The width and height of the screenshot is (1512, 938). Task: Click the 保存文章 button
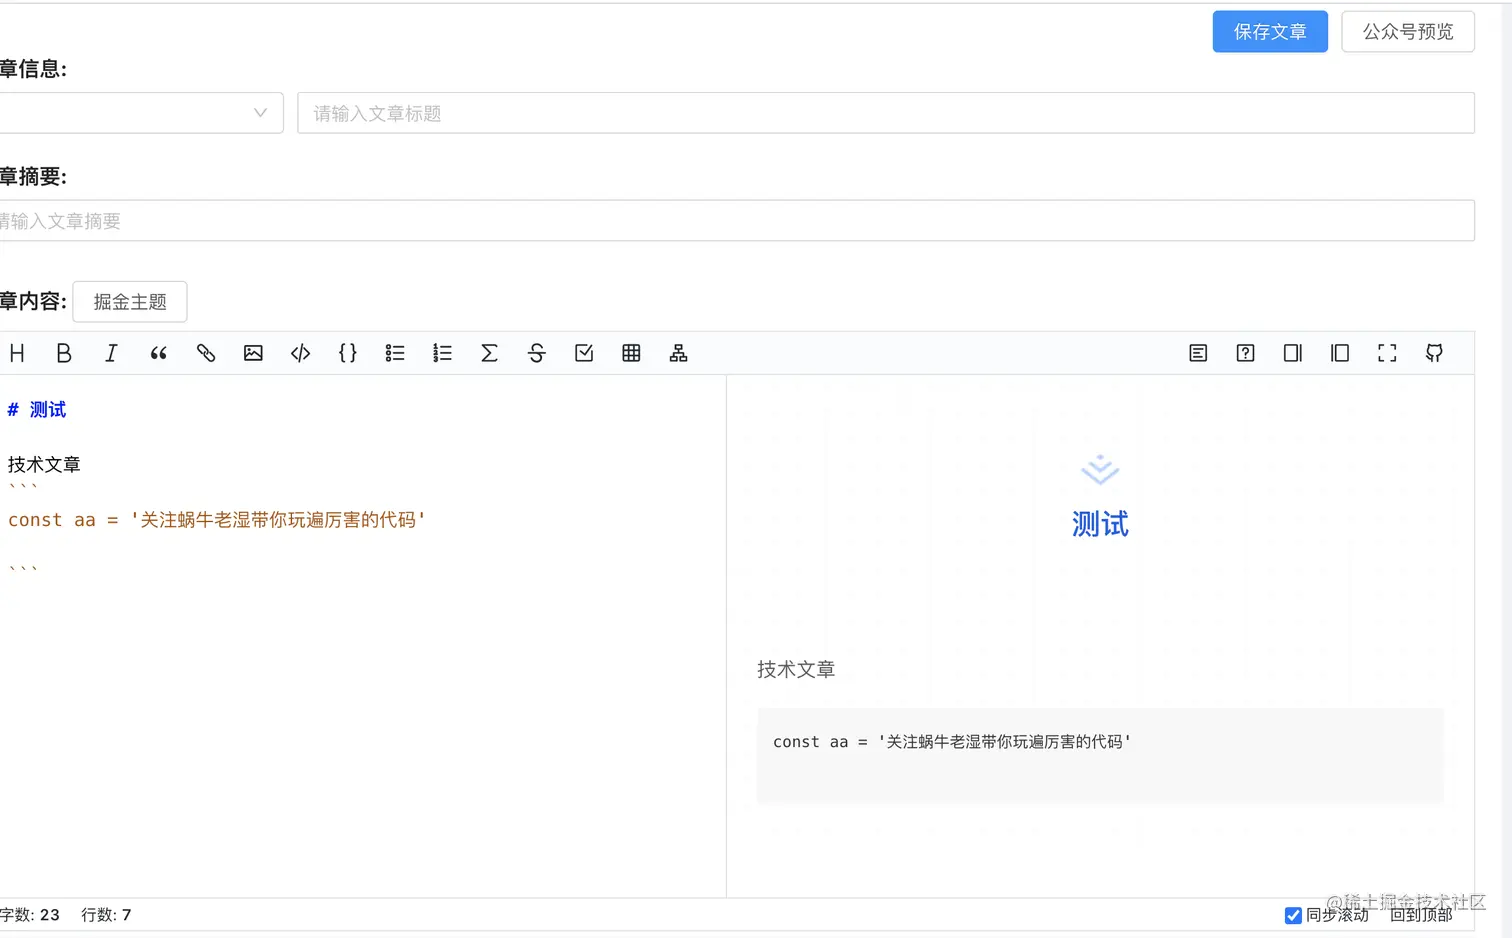pos(1270,32)
